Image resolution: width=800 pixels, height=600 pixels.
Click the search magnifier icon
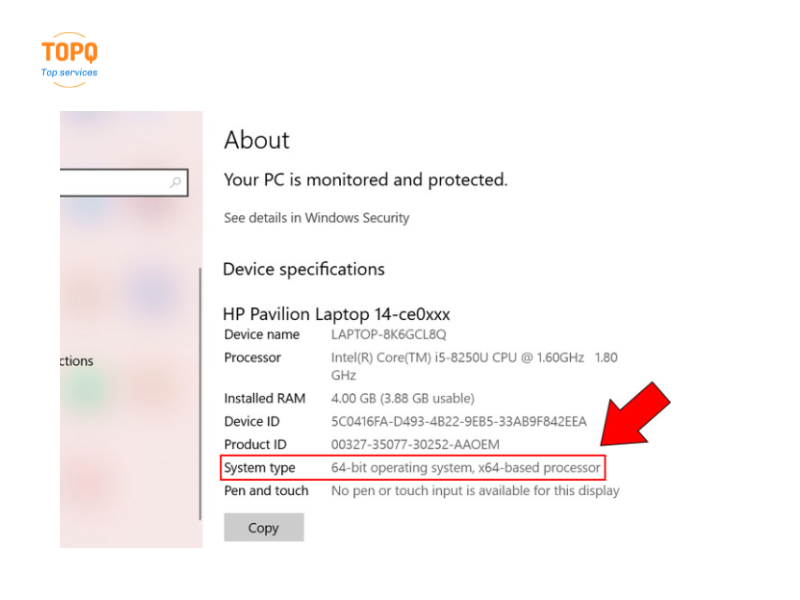pyautogui.click(x=176, y=182)
